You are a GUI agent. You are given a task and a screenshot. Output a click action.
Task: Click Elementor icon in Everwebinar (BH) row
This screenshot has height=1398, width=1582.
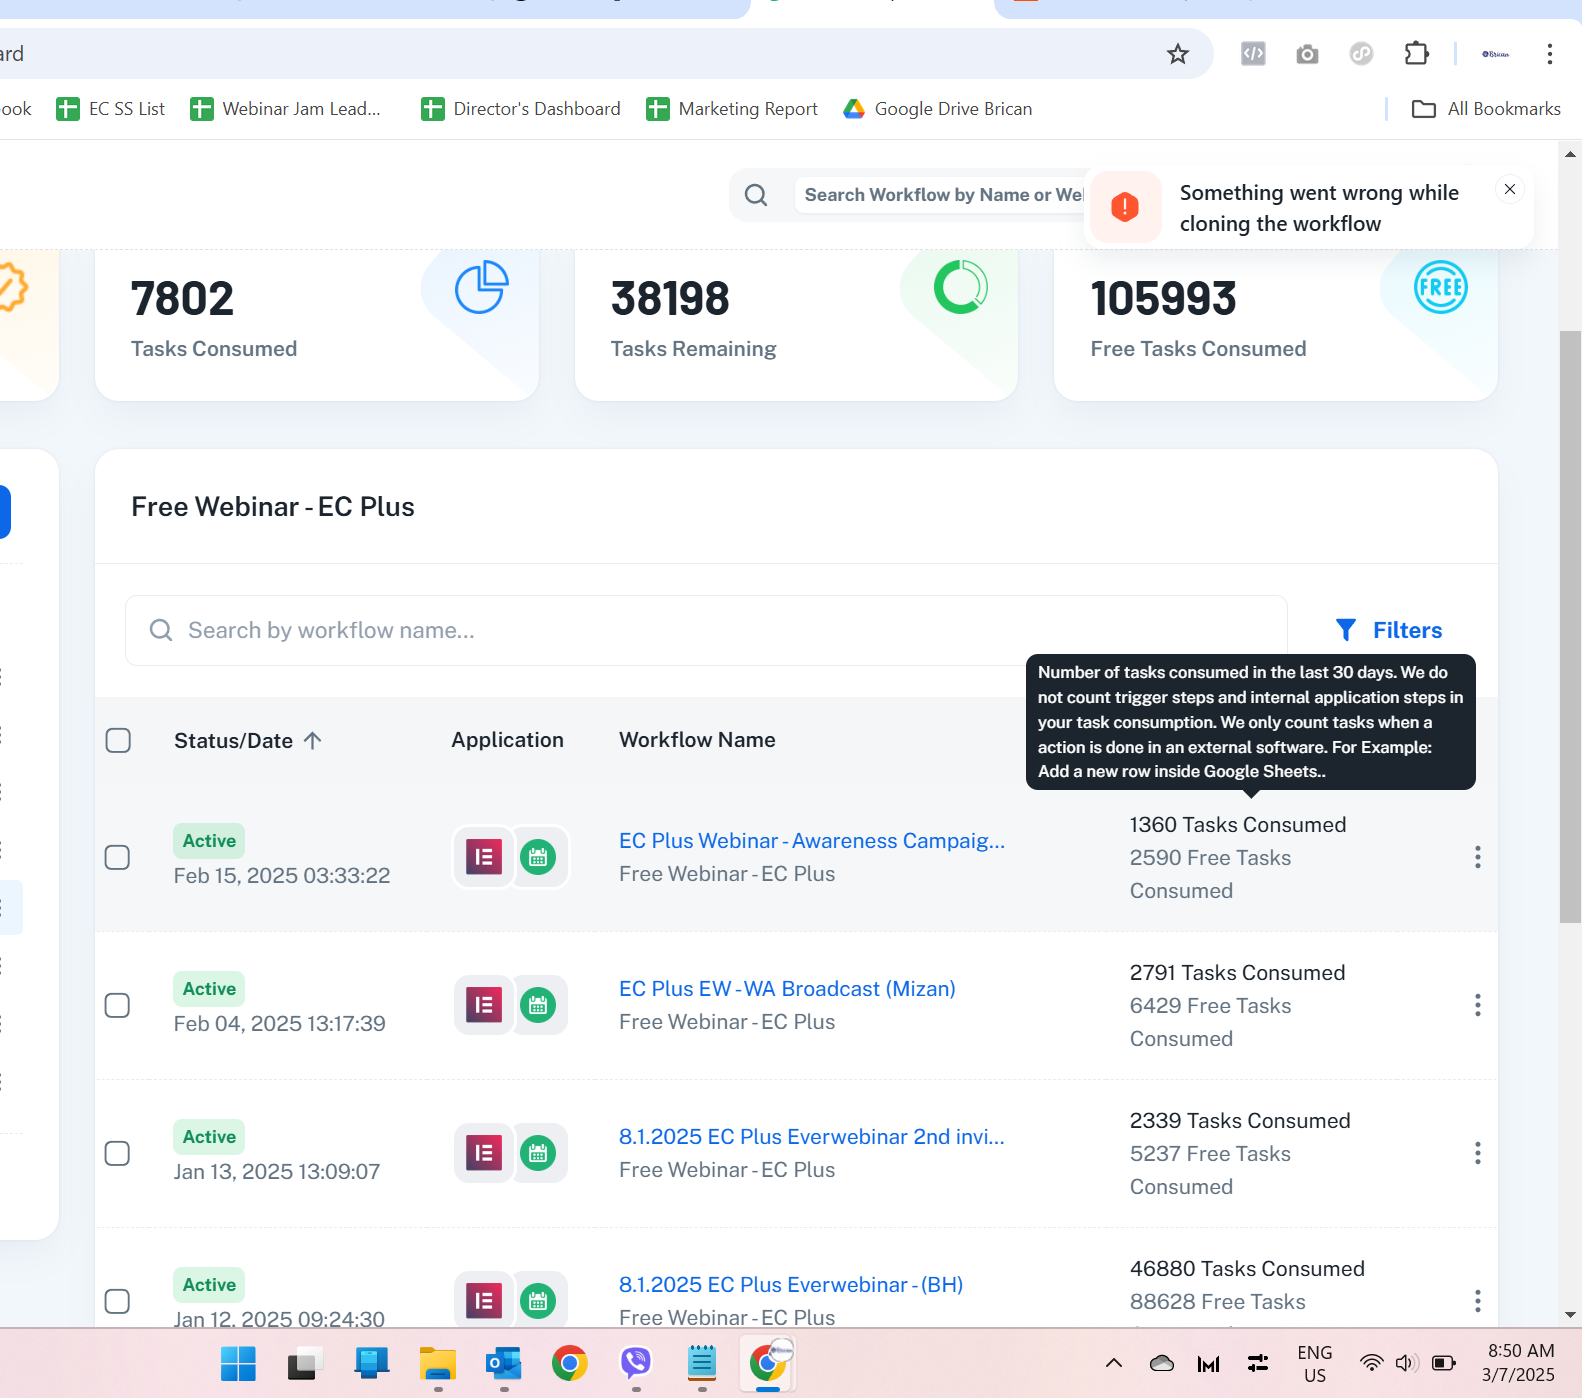pos(484,1301)
